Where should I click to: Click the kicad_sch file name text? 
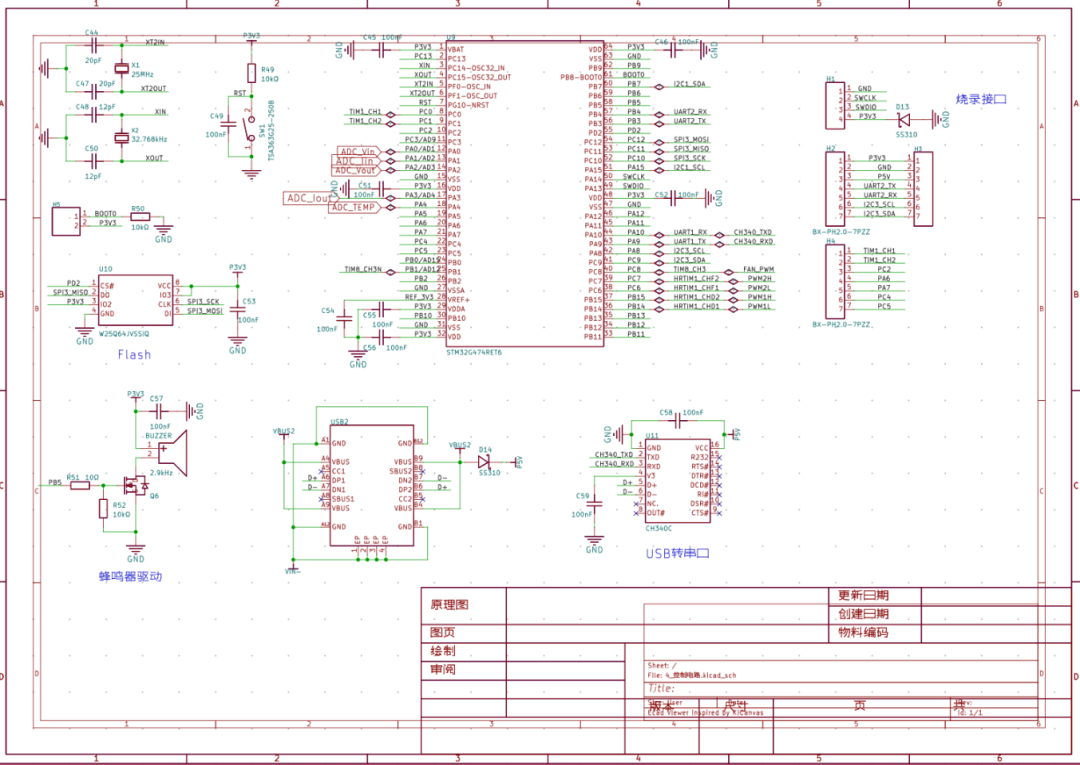[692, 676]
